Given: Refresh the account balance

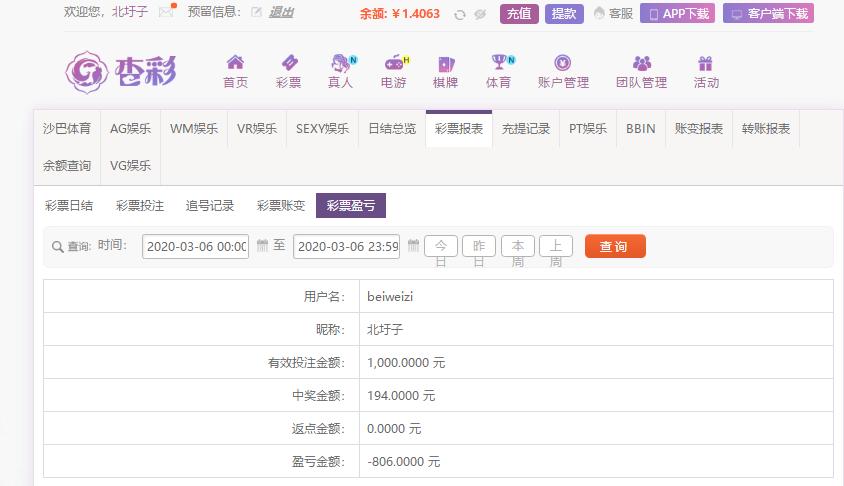Looking at the screenshot, I should 459,15.
